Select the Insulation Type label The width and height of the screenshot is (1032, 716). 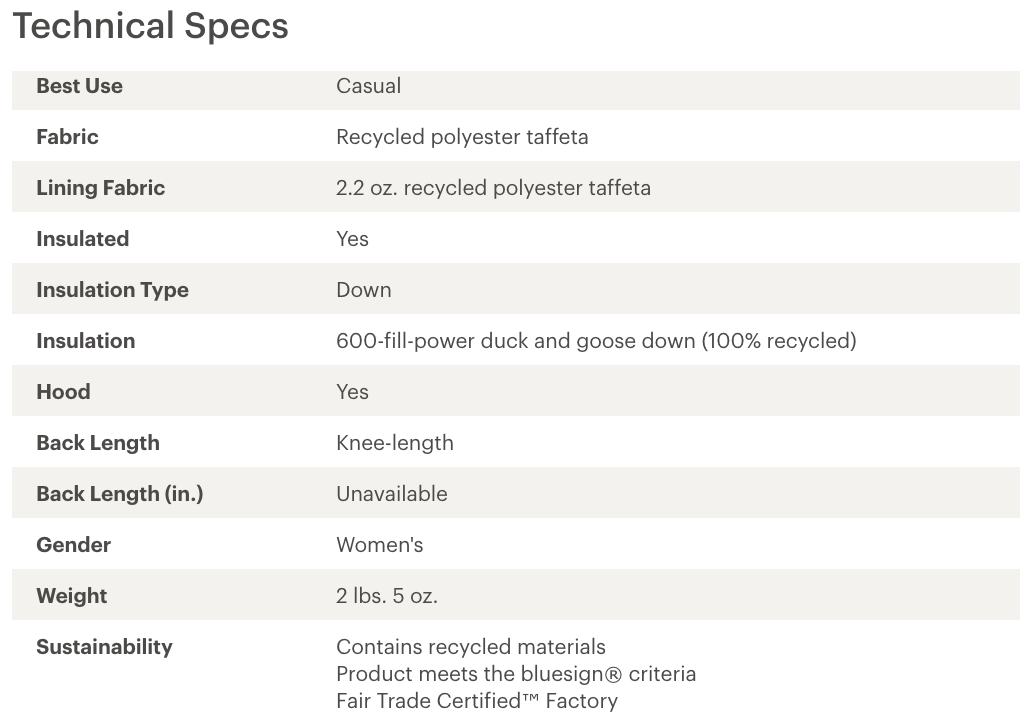pyautogui.click(x=112, y=290)
